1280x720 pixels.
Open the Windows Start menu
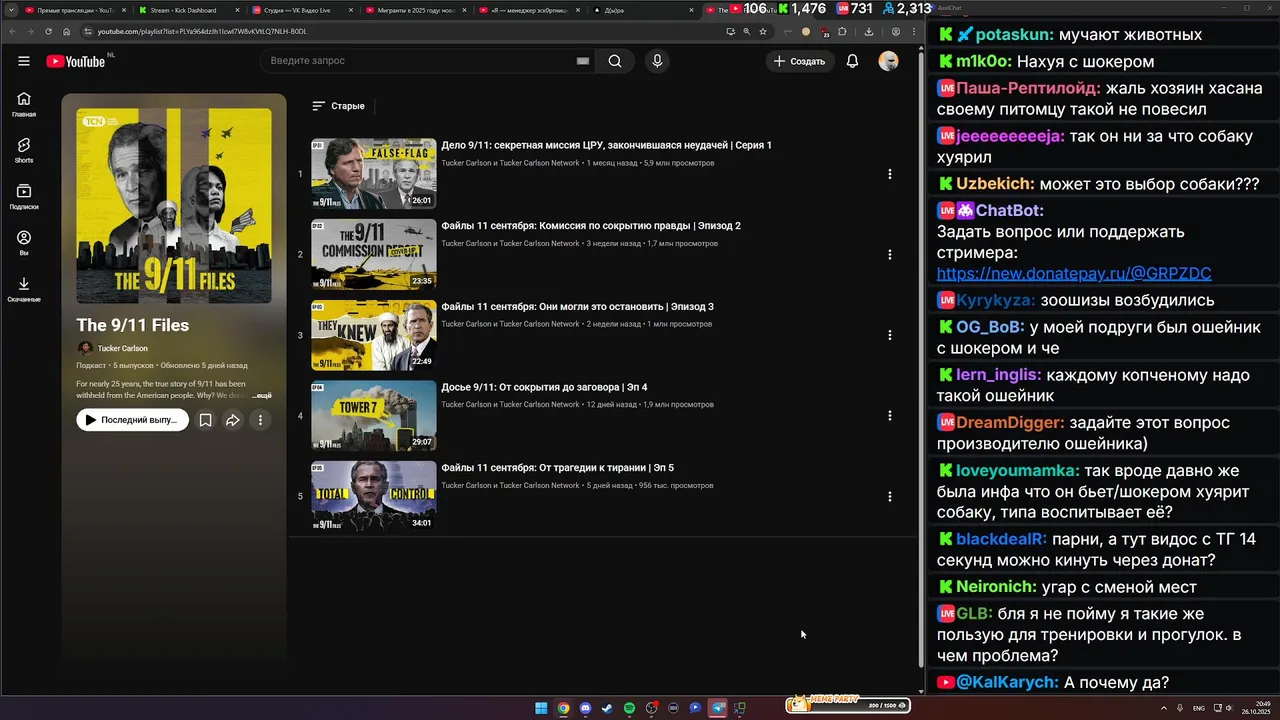pyautogui.click(x=541, y=708)
